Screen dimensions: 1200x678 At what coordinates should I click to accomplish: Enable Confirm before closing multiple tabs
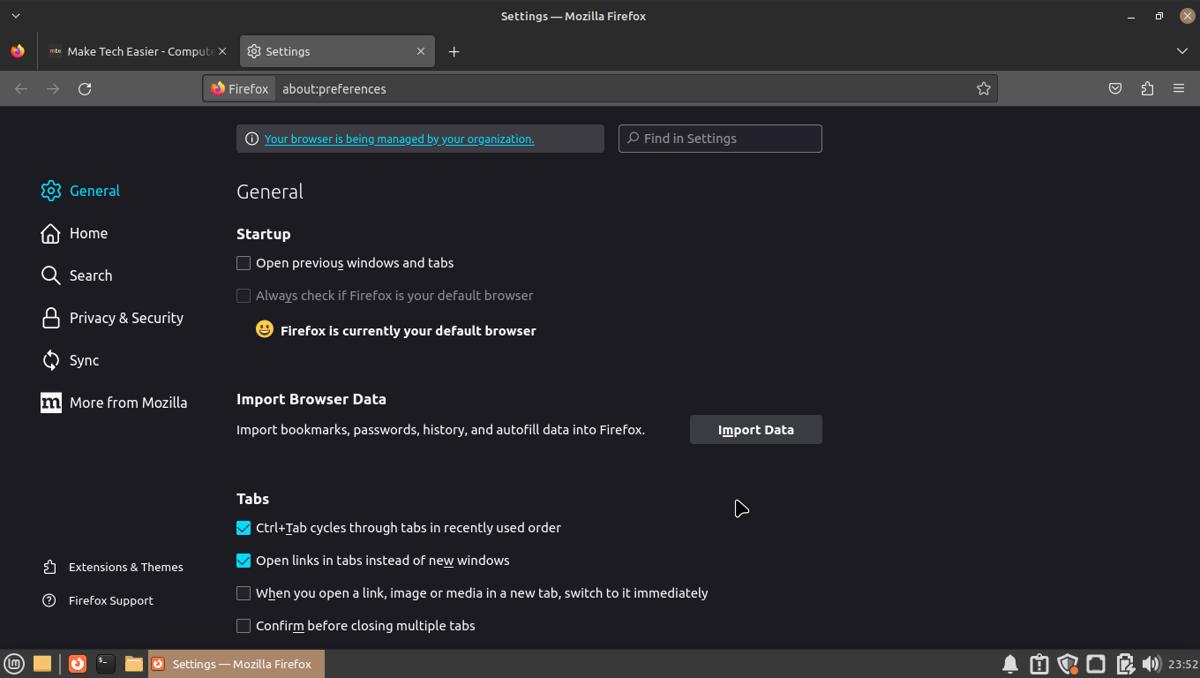click(243, 625)
